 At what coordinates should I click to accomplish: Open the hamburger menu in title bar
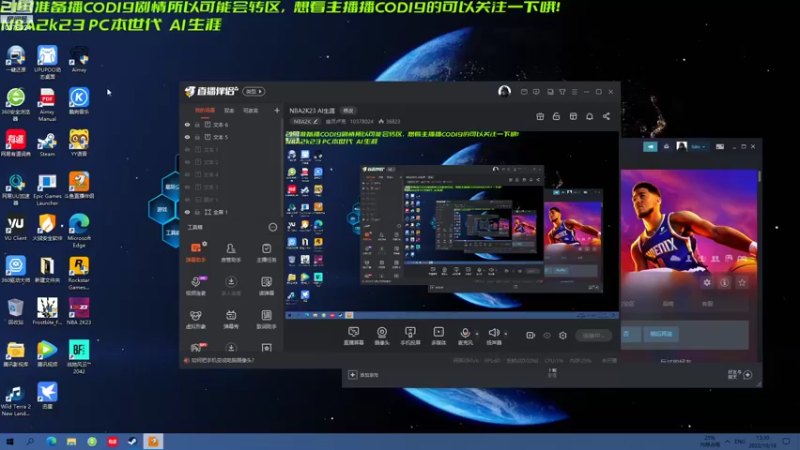point(574,92)
